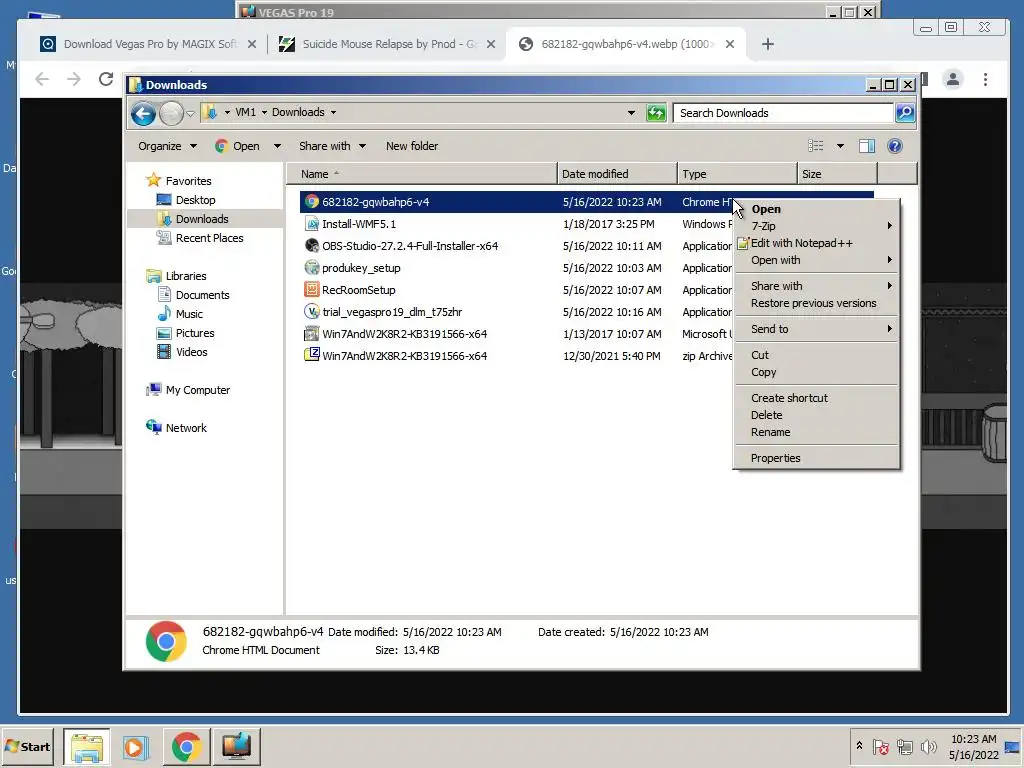Select Desktop in Favorites

(x=195, y=200)
